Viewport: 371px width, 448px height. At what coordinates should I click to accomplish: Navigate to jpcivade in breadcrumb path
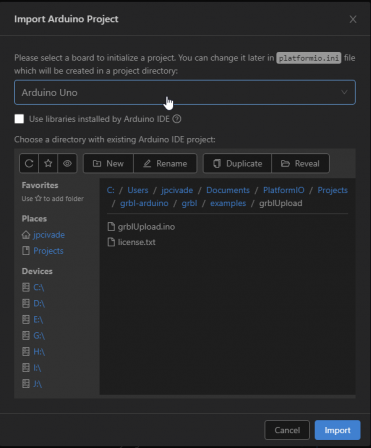177,190
